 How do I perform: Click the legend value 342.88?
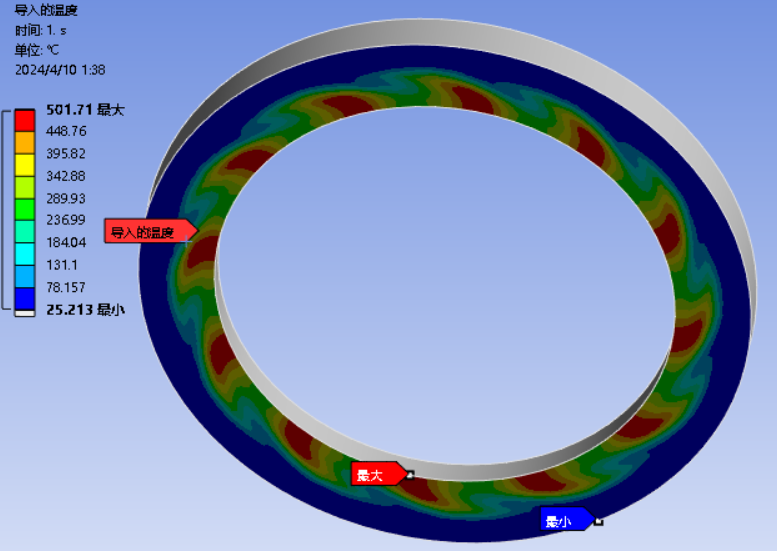(x=66, y=176)
